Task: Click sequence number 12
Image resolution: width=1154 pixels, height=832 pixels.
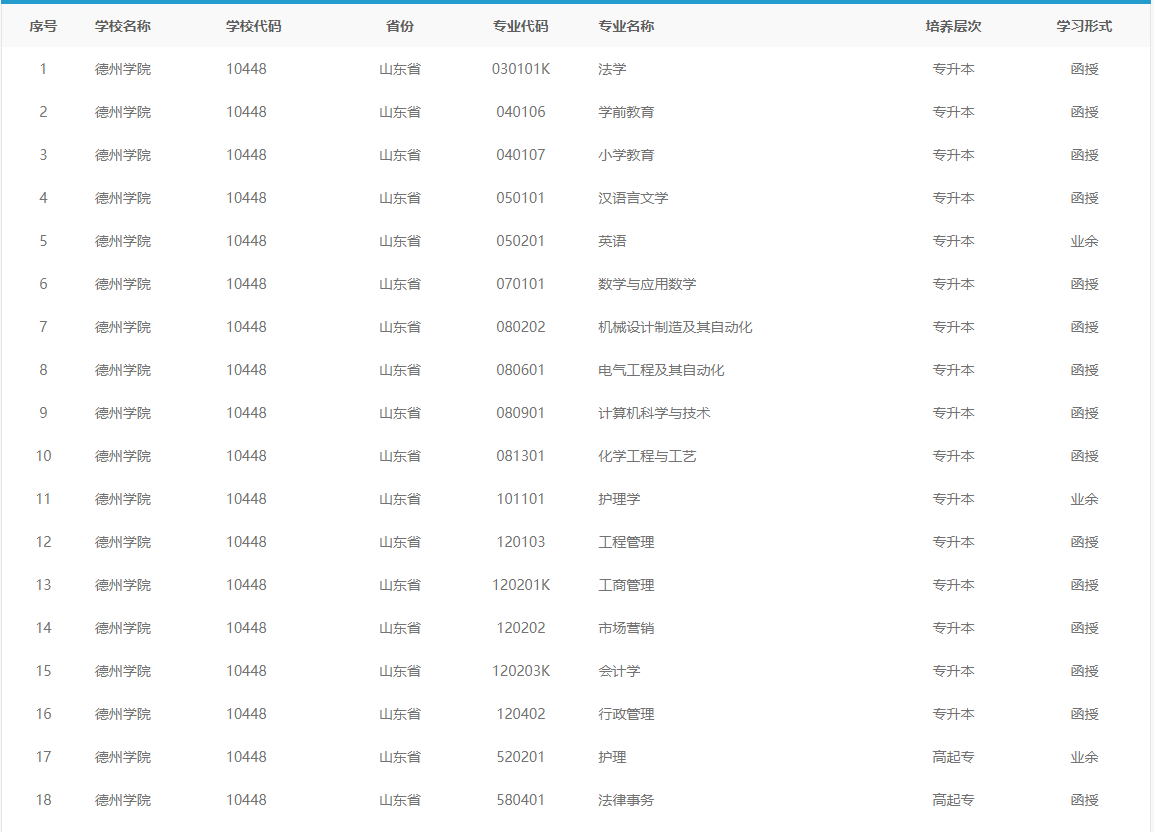Action: [x=43, y=542]
